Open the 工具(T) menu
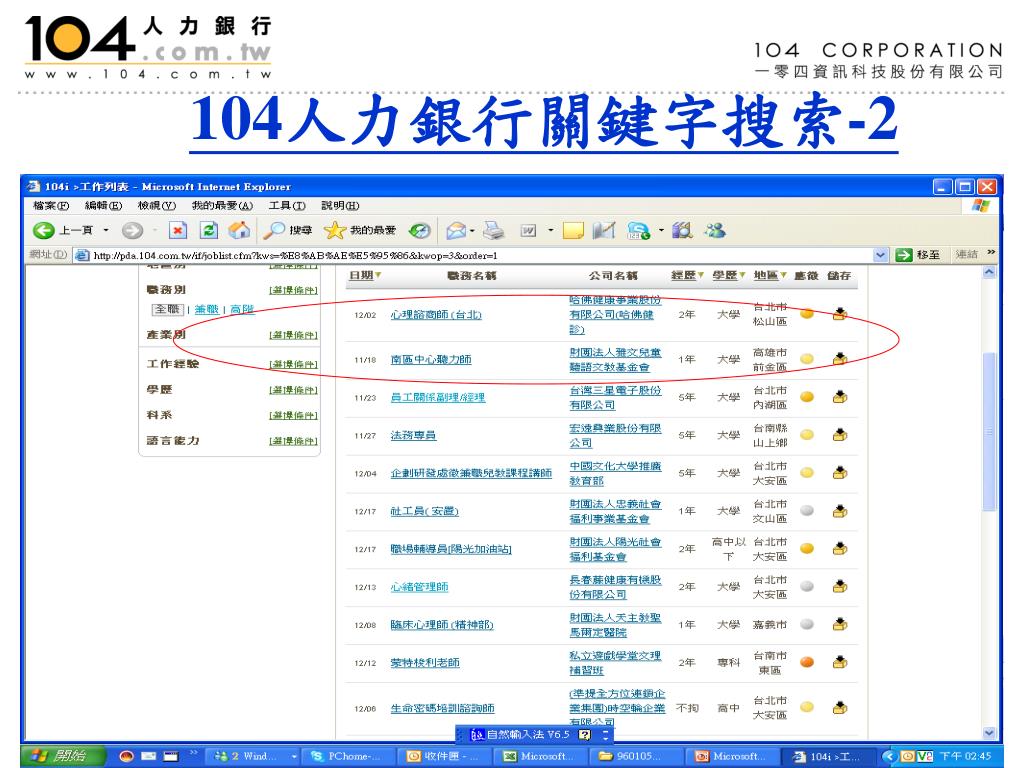The image size is (1024, 768). (x=287, y=206)
